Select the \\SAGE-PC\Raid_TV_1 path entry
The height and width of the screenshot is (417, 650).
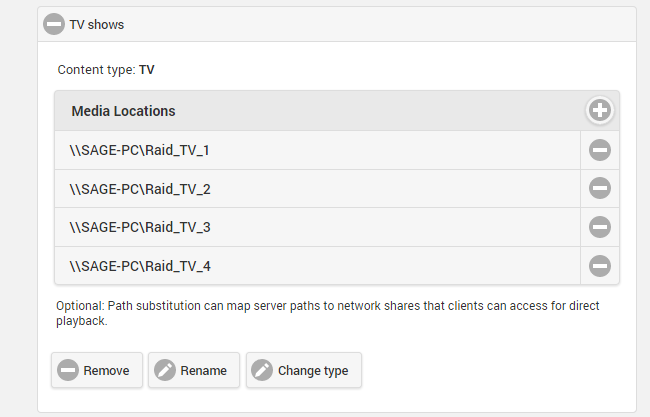[140, 150]
